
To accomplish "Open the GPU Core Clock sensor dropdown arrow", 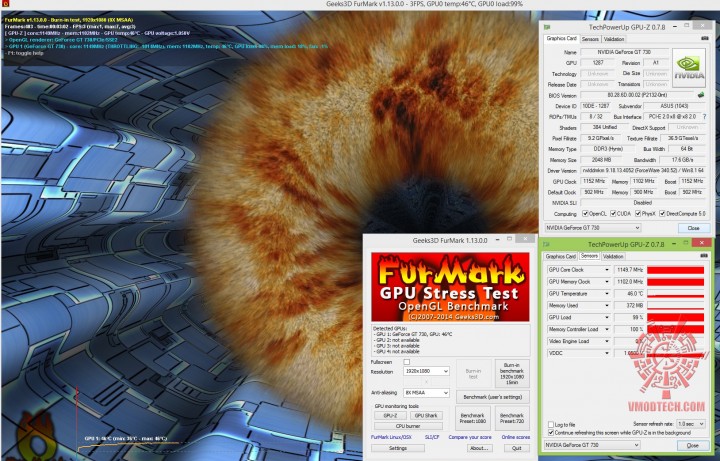I will tap(607, 270).
